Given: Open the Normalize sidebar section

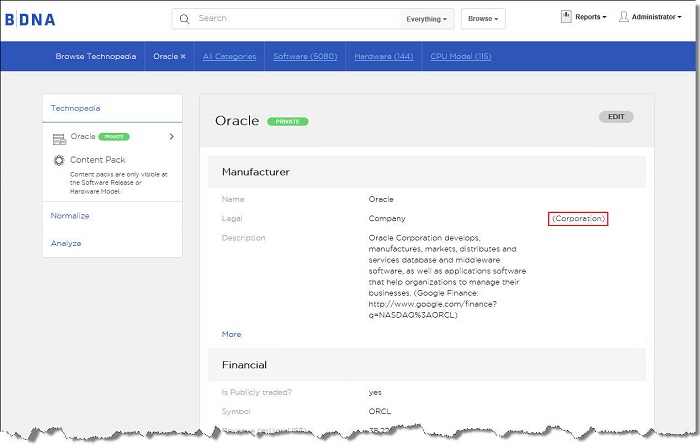Looking at the screenshot, I should point(70,216).
